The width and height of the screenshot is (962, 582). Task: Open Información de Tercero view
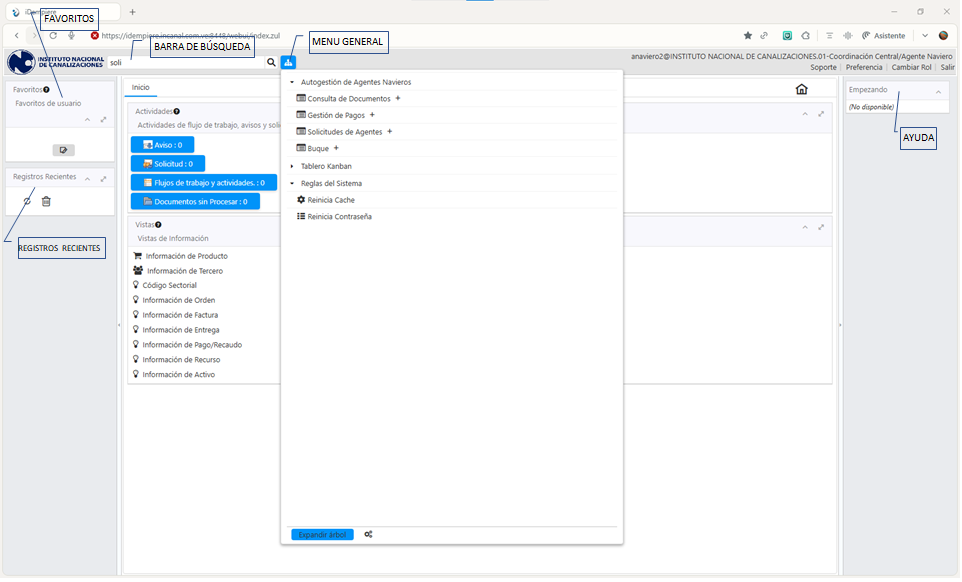pyautogui.click(x=184, y=271)
